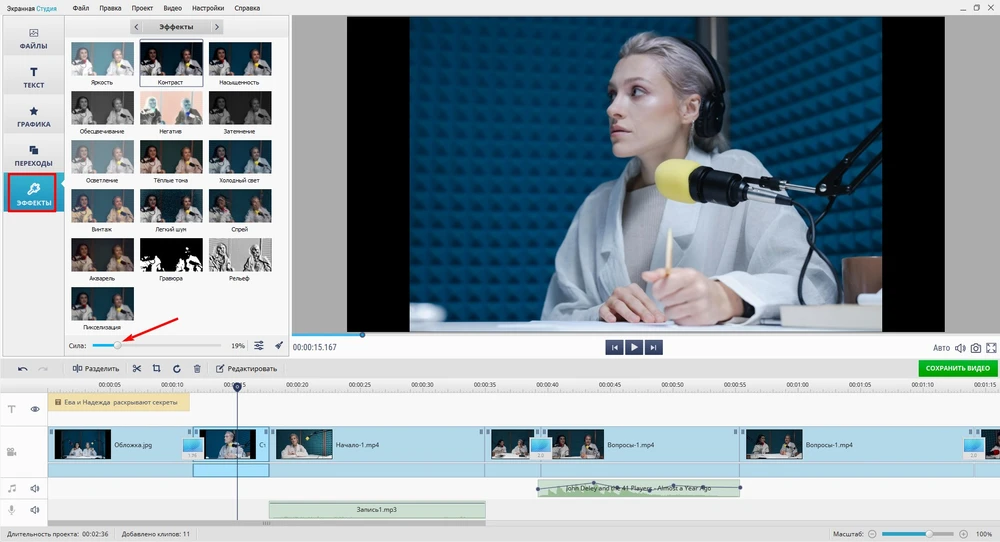Go to next effects category arrow

(x=217, y=27)
